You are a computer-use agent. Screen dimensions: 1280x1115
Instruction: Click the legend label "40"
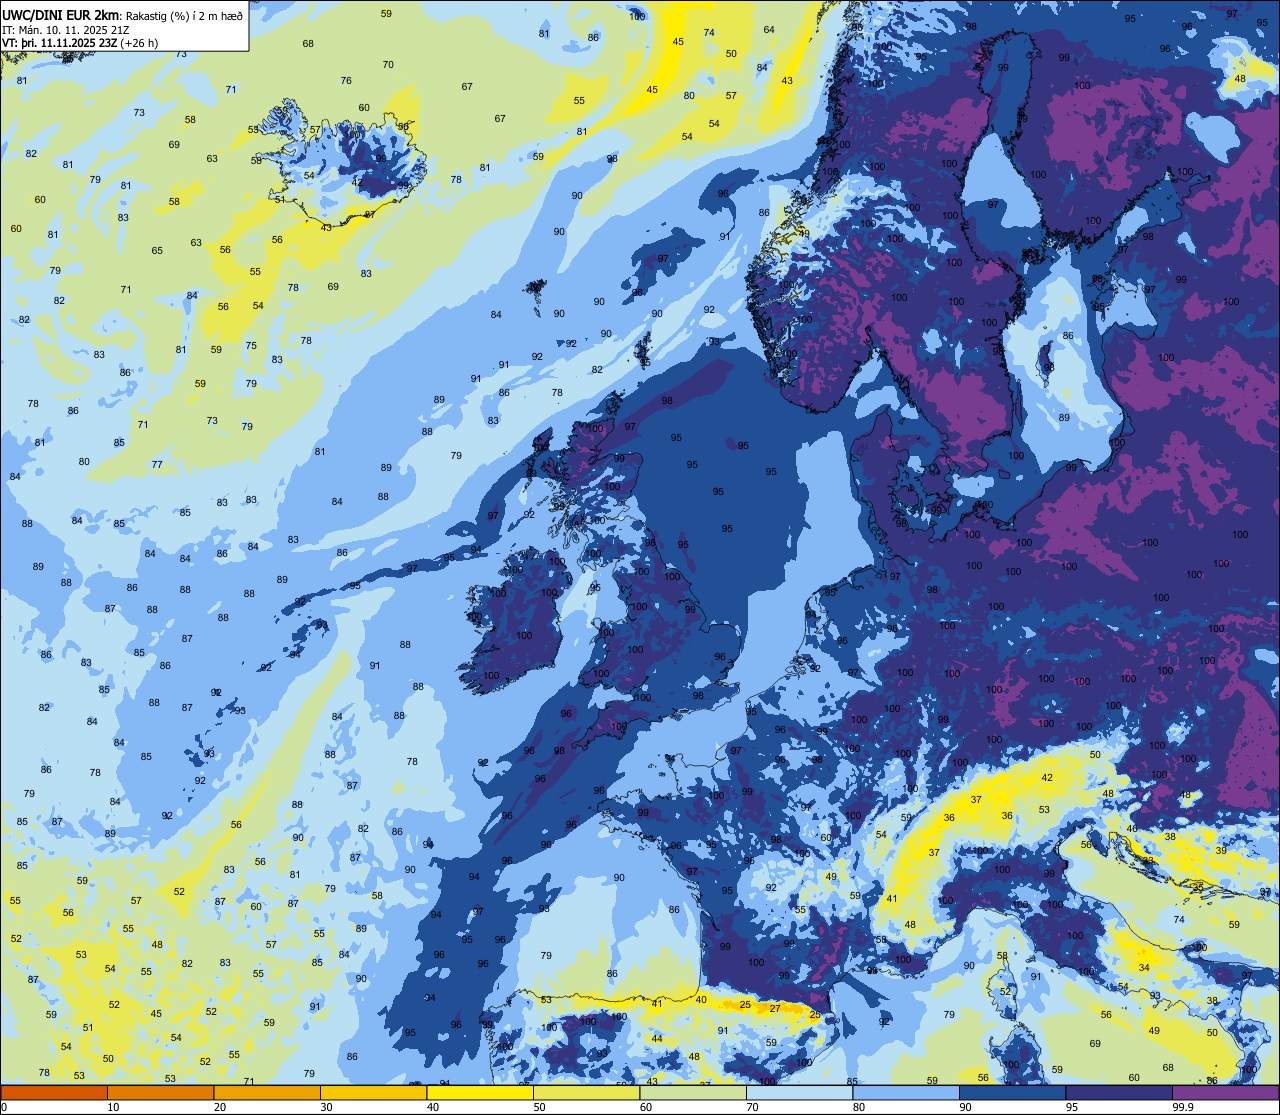click(433, 1107)
